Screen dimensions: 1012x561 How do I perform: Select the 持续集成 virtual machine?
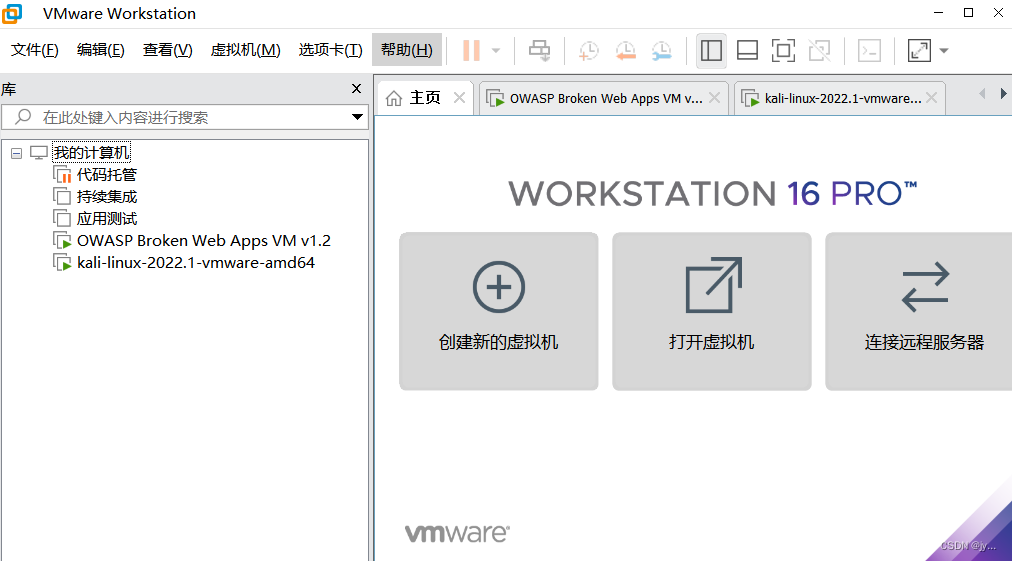coord(106,197)
